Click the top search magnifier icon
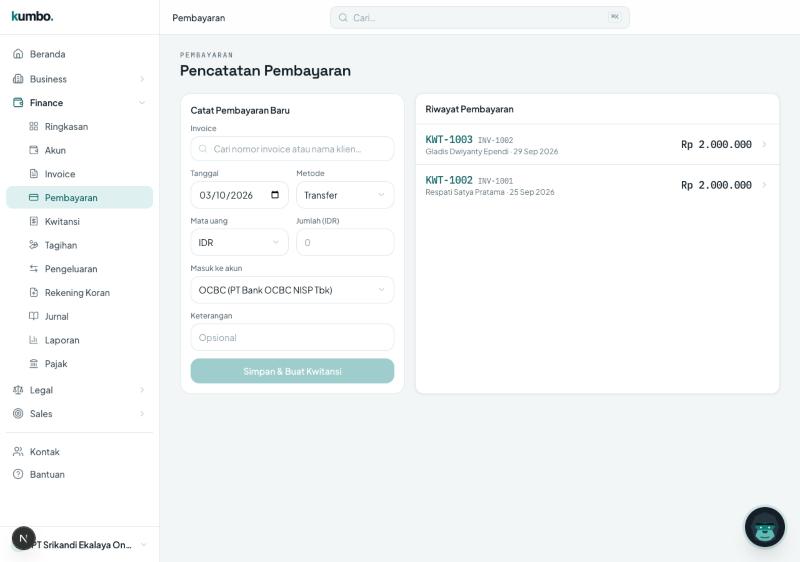 coord(343,18)
